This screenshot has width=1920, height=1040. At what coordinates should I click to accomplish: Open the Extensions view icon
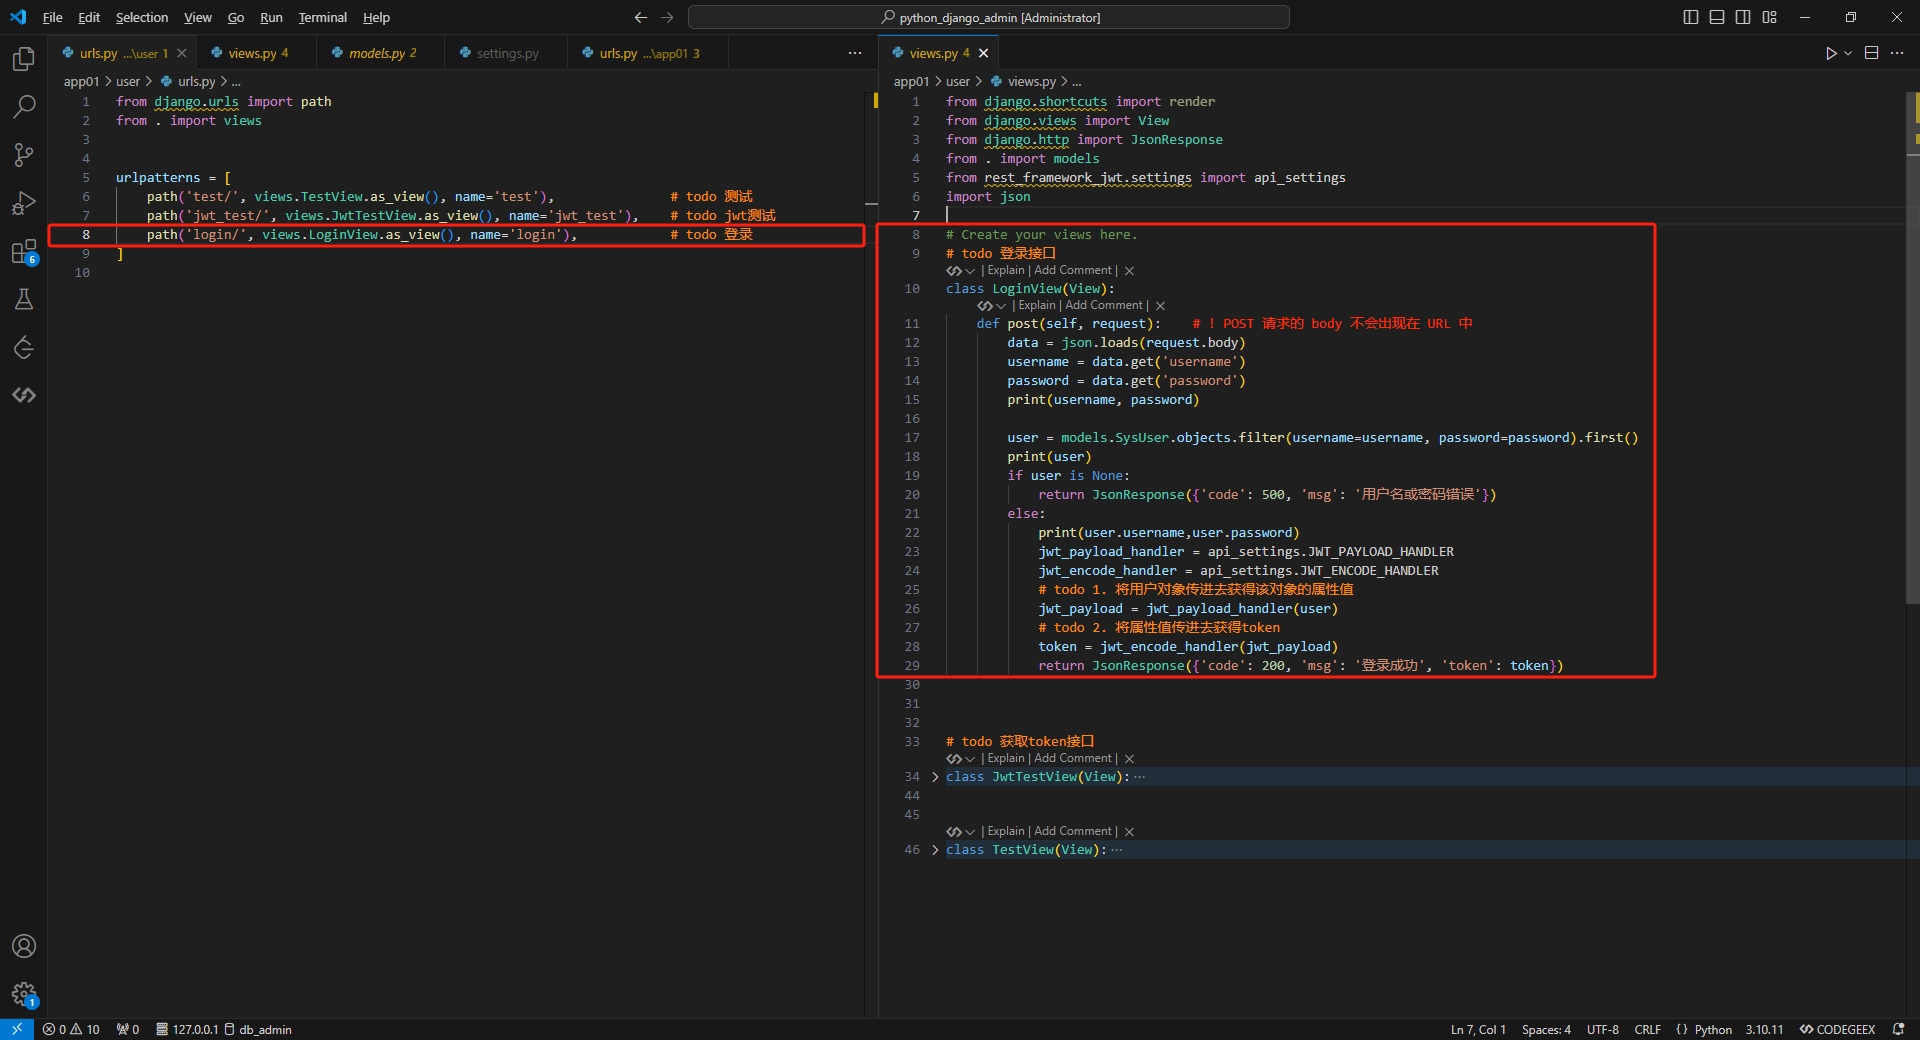24,252
